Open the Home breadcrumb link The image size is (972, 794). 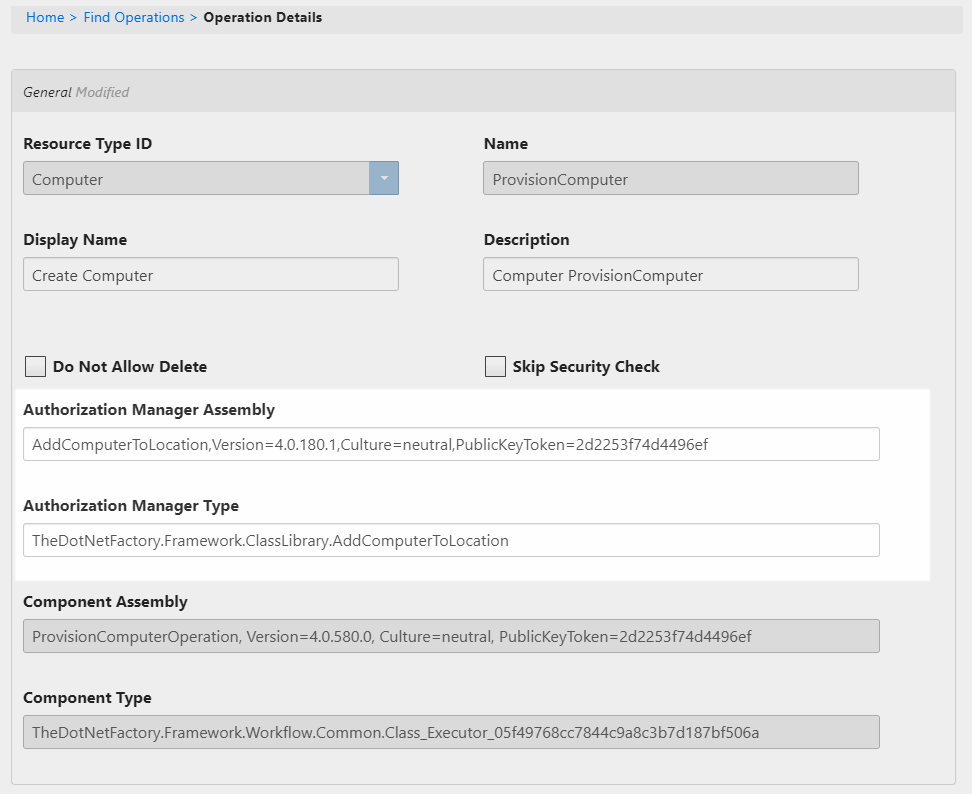tap(45, 17)
